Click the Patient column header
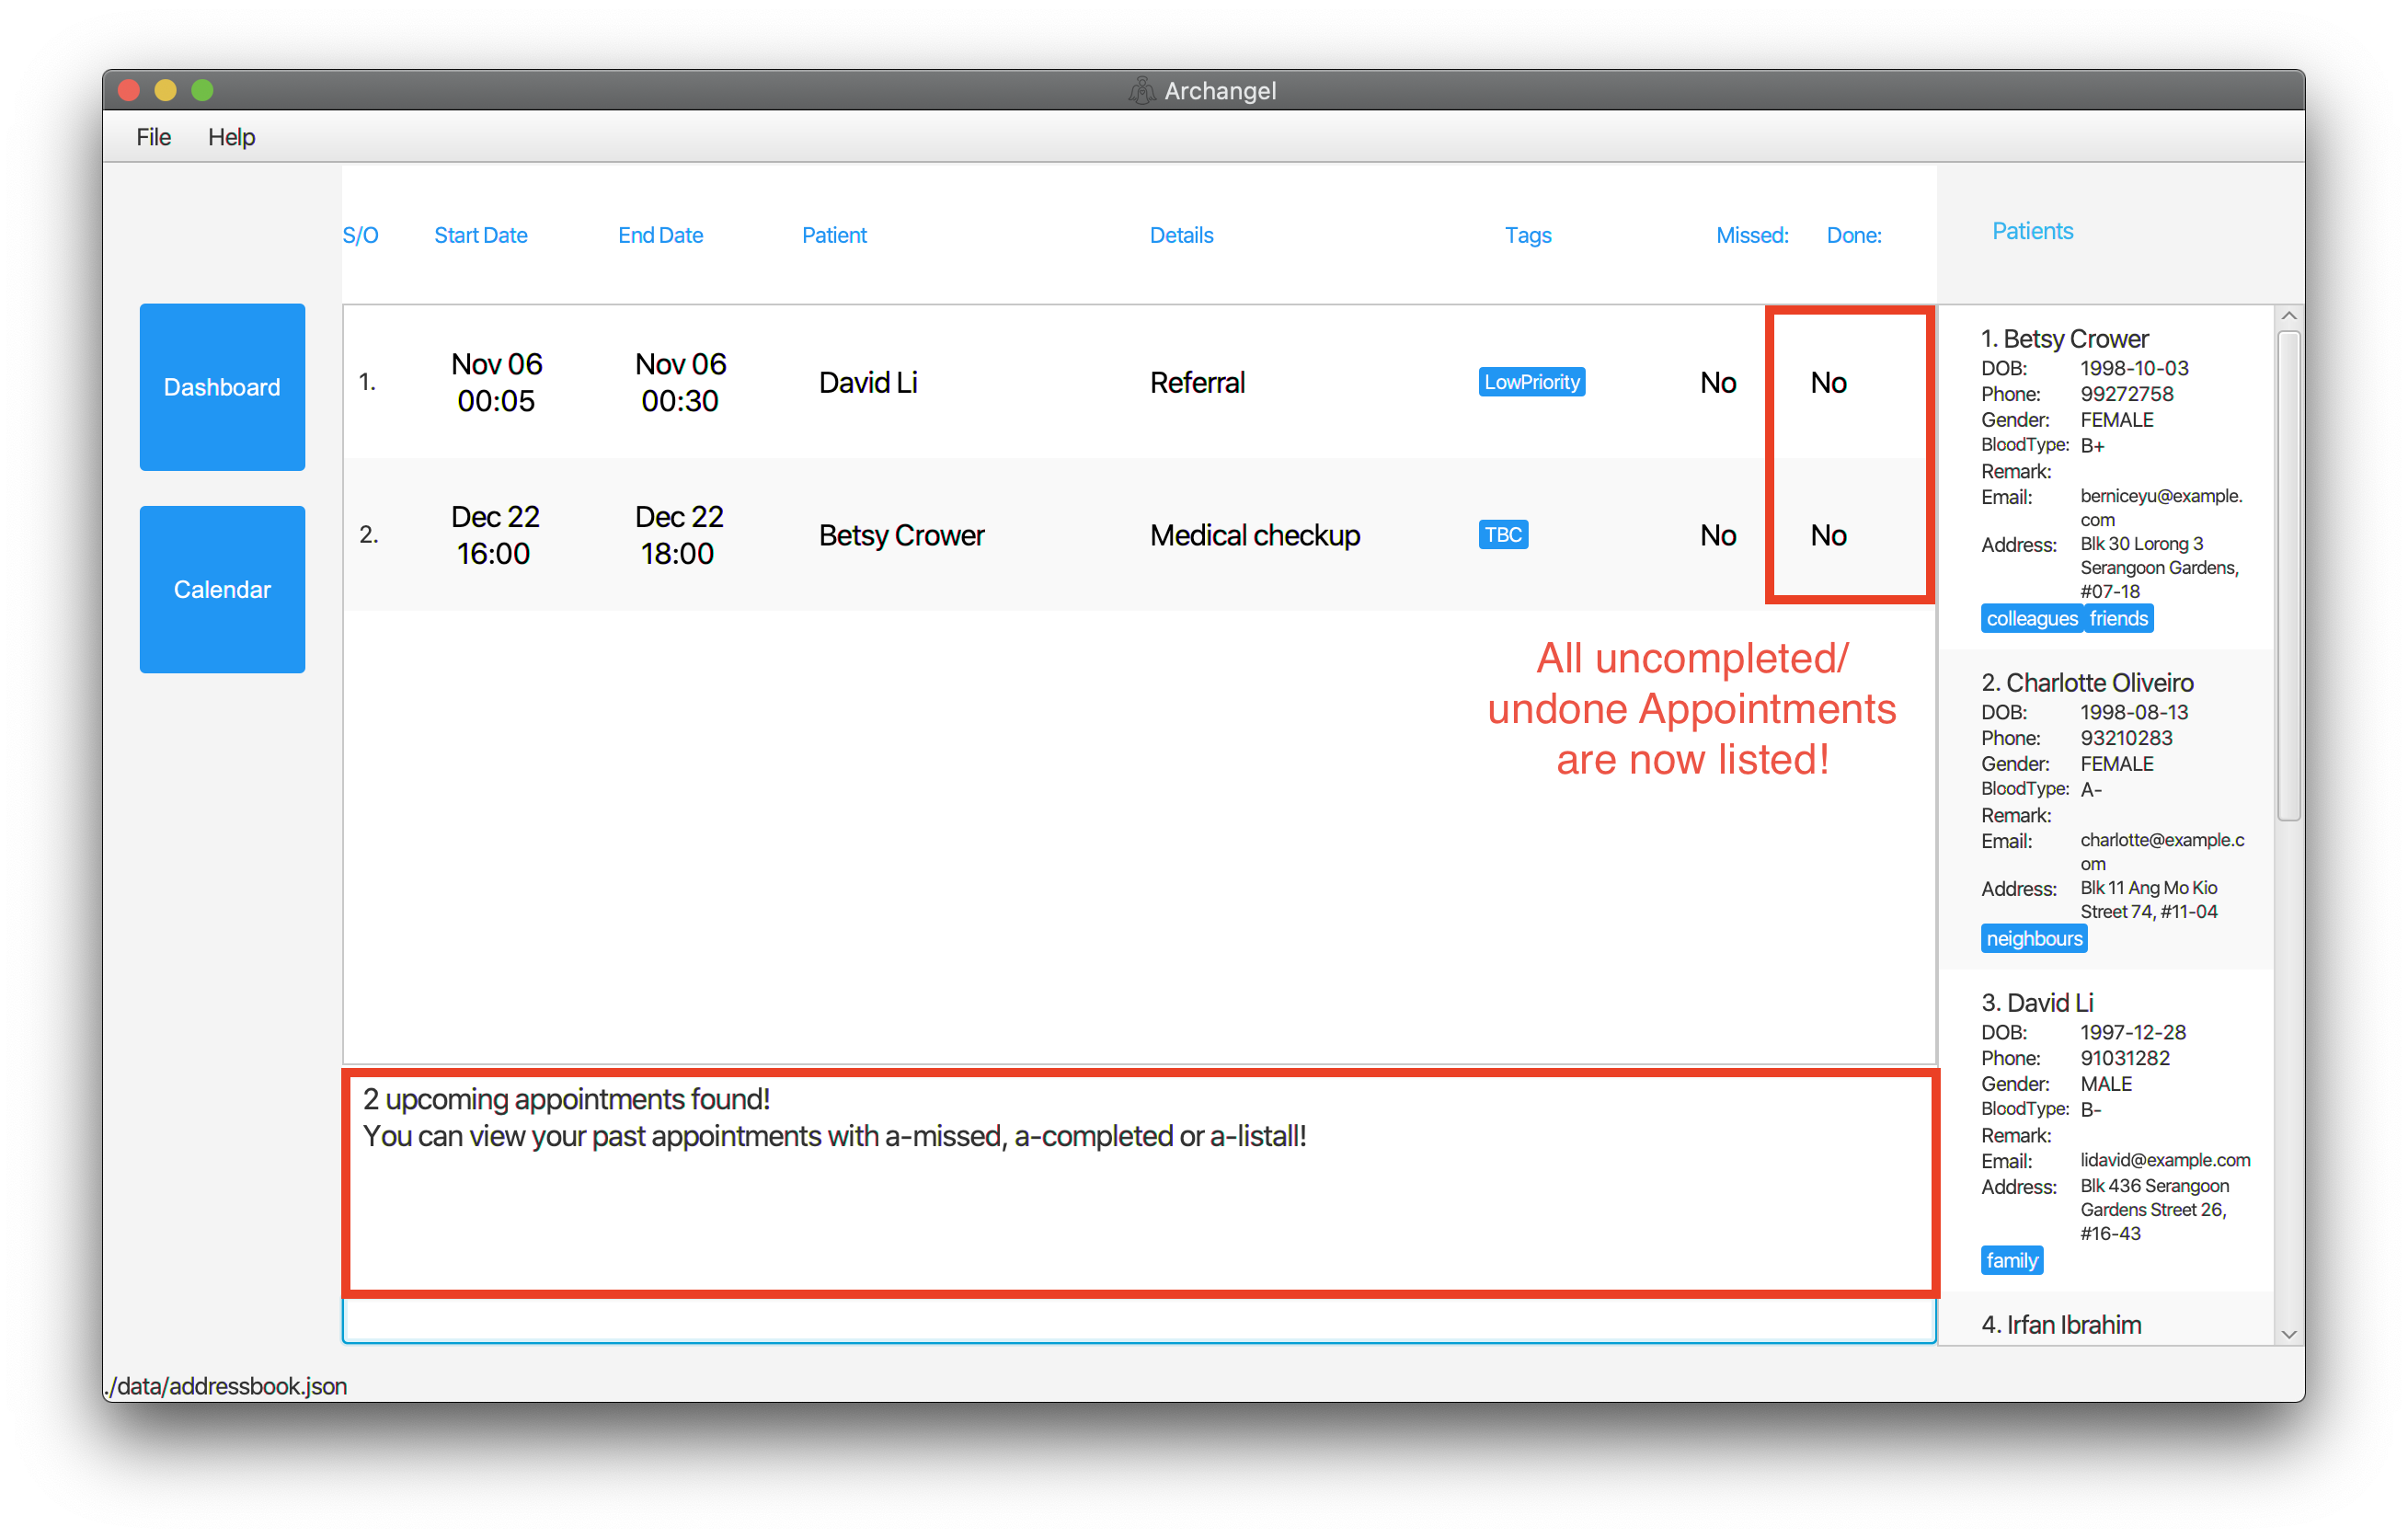Viewport: 2408px width, 1538px height. pyautogui.click(x=834, y=235)
